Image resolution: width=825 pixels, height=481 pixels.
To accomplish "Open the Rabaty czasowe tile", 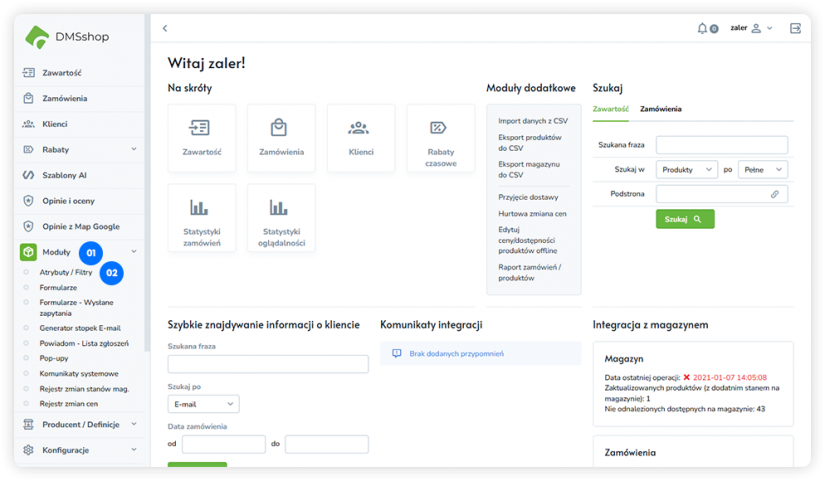I will pyautogui.click(x=440, y=138).
